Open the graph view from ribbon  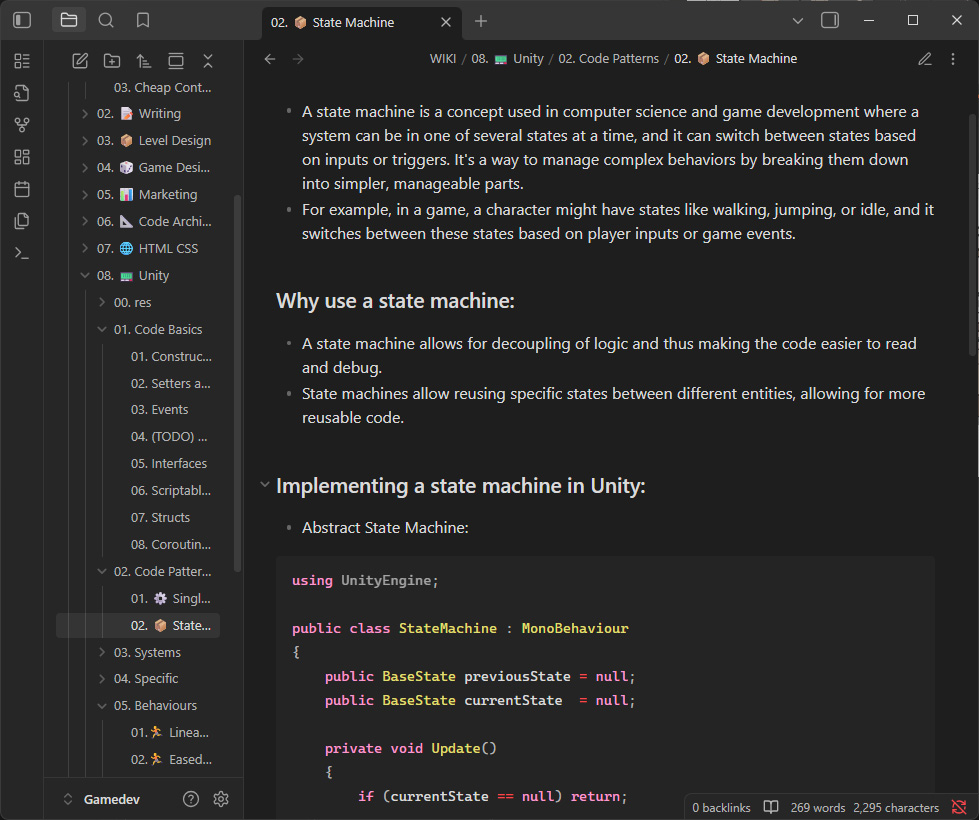click(22, 125)
